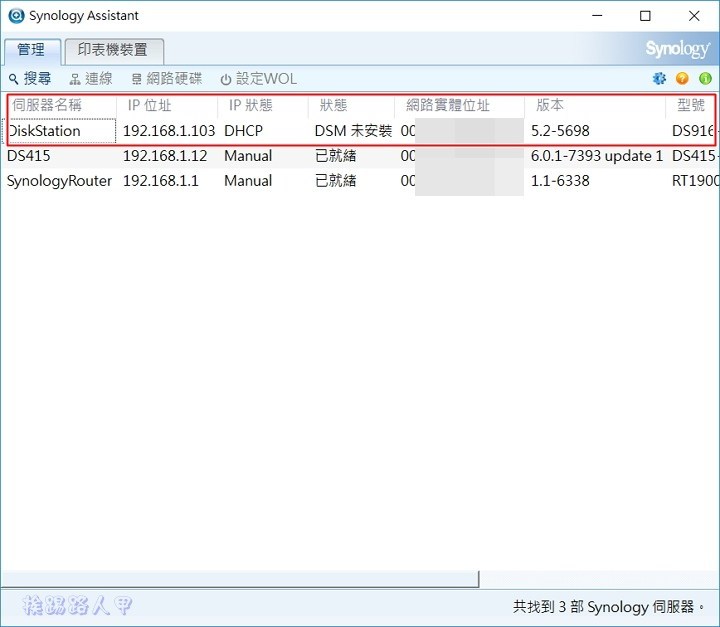Click Manual status in DS415 row
720x627 pixels.
(x=248, y=156)
